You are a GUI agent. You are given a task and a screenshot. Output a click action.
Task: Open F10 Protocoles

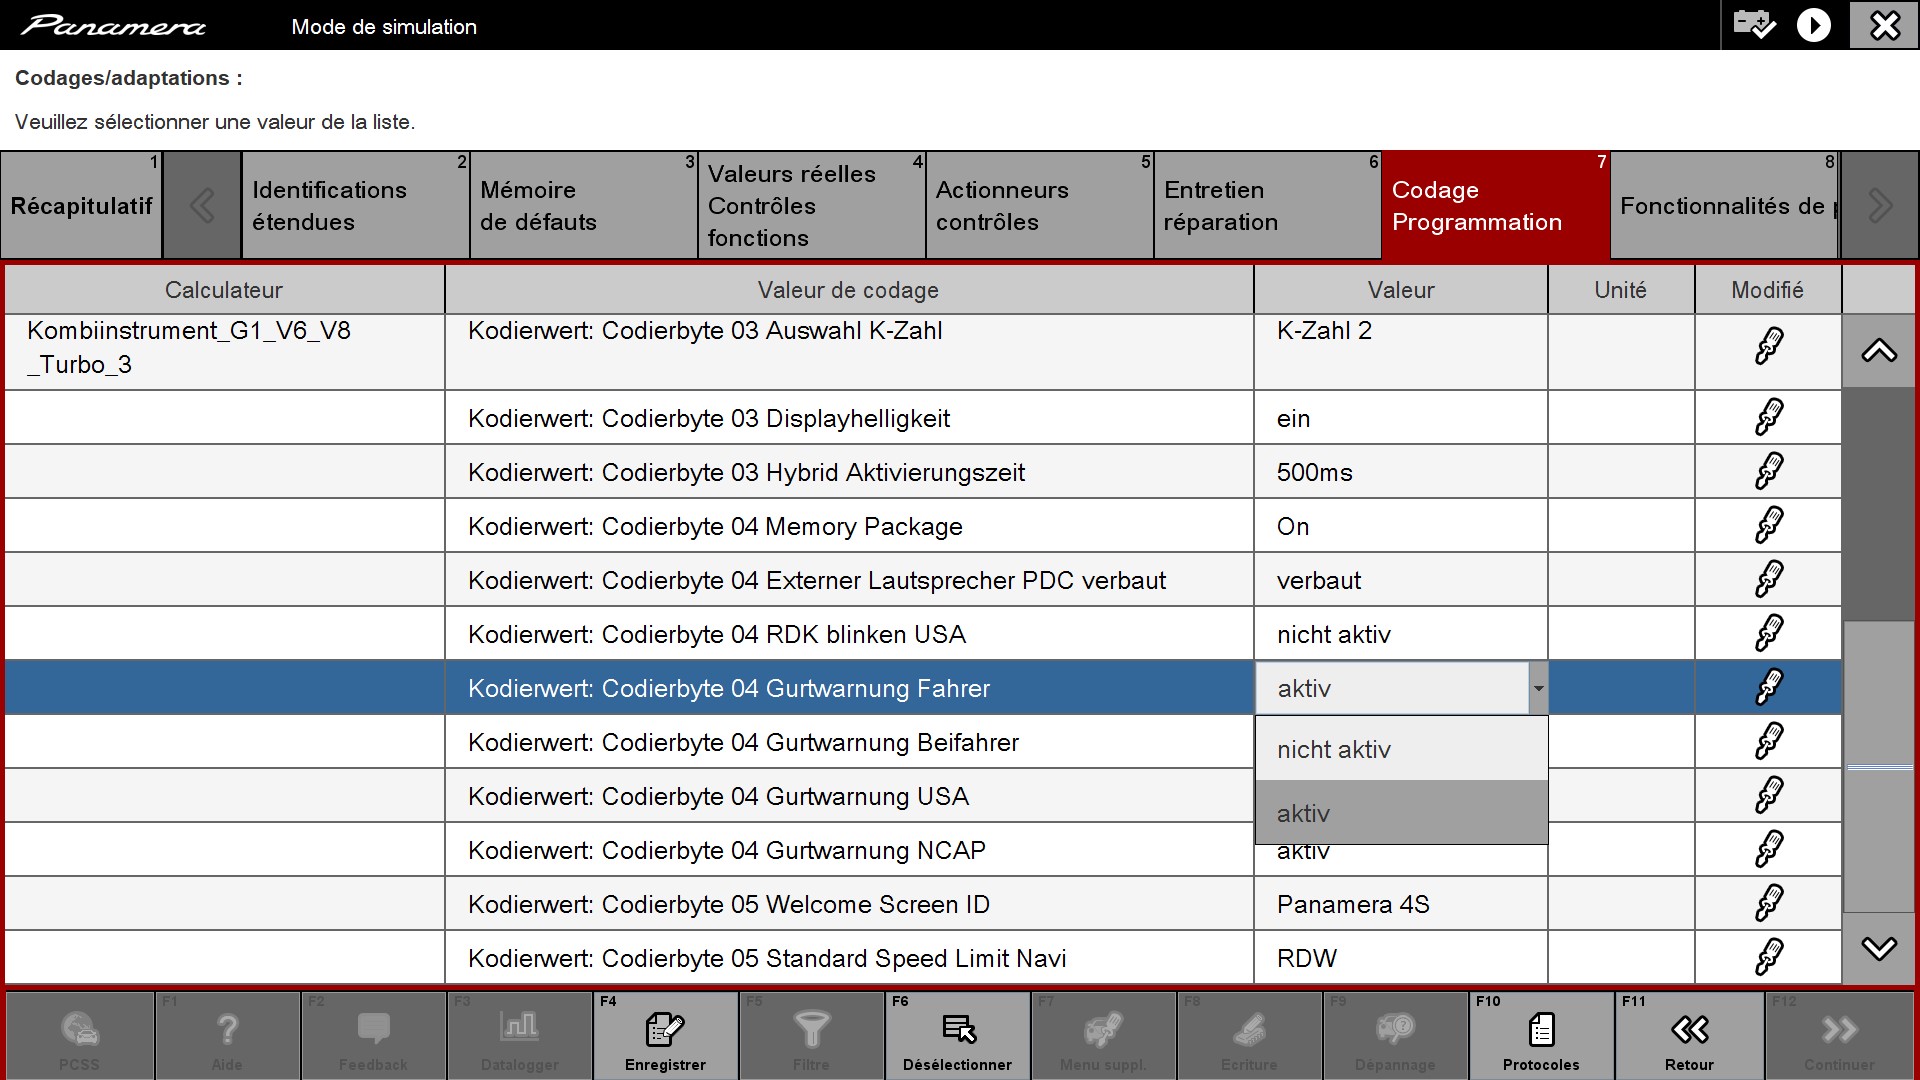1541,1035
